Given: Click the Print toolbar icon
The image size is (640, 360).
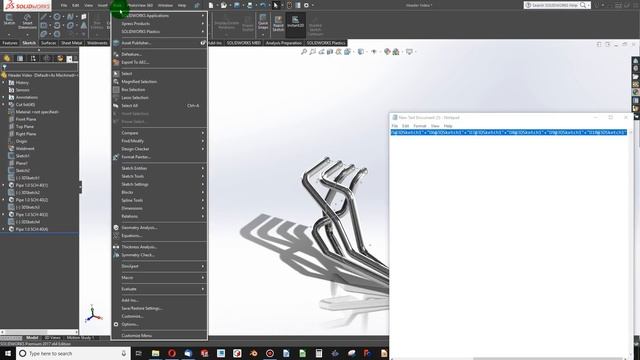Looking at the screenshot, I should [x=250, y=5].
